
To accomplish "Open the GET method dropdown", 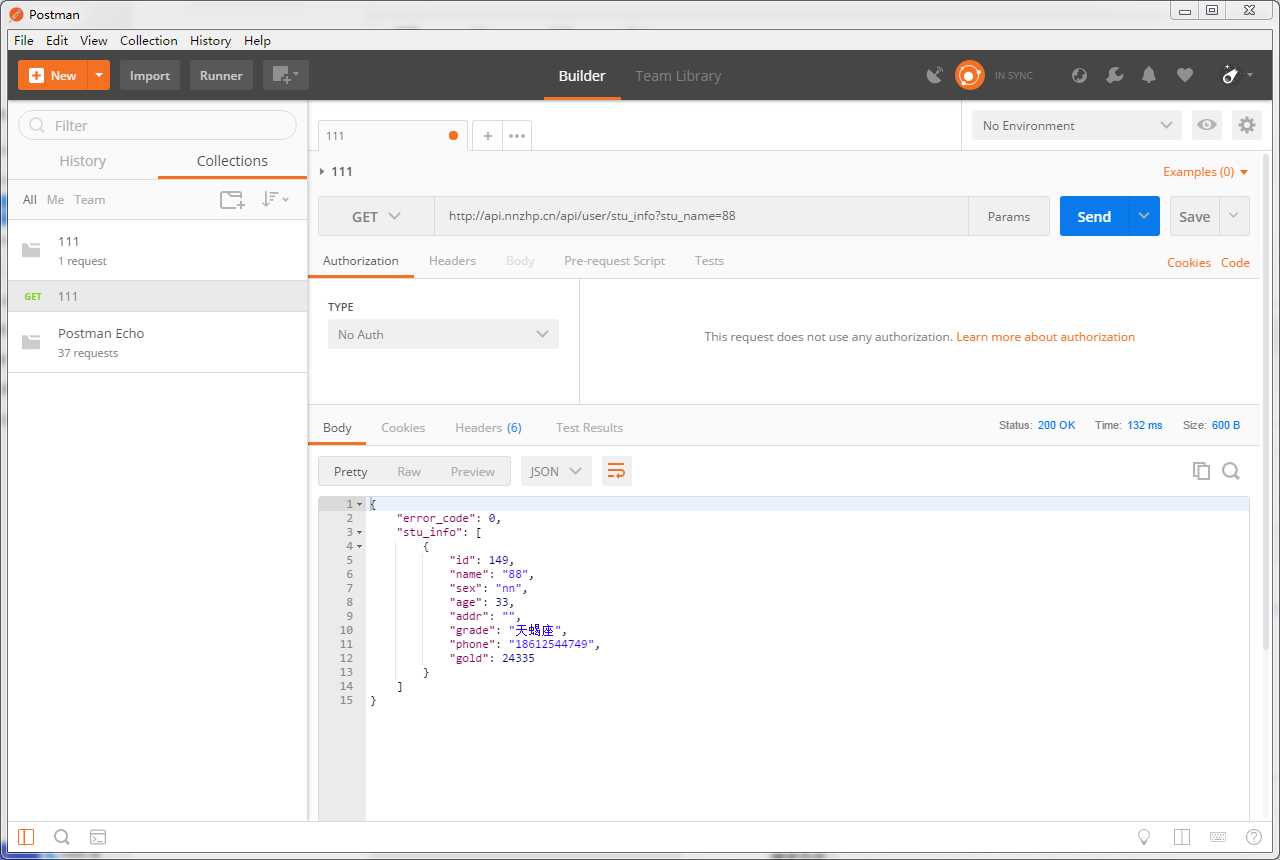I will point(376,216).
